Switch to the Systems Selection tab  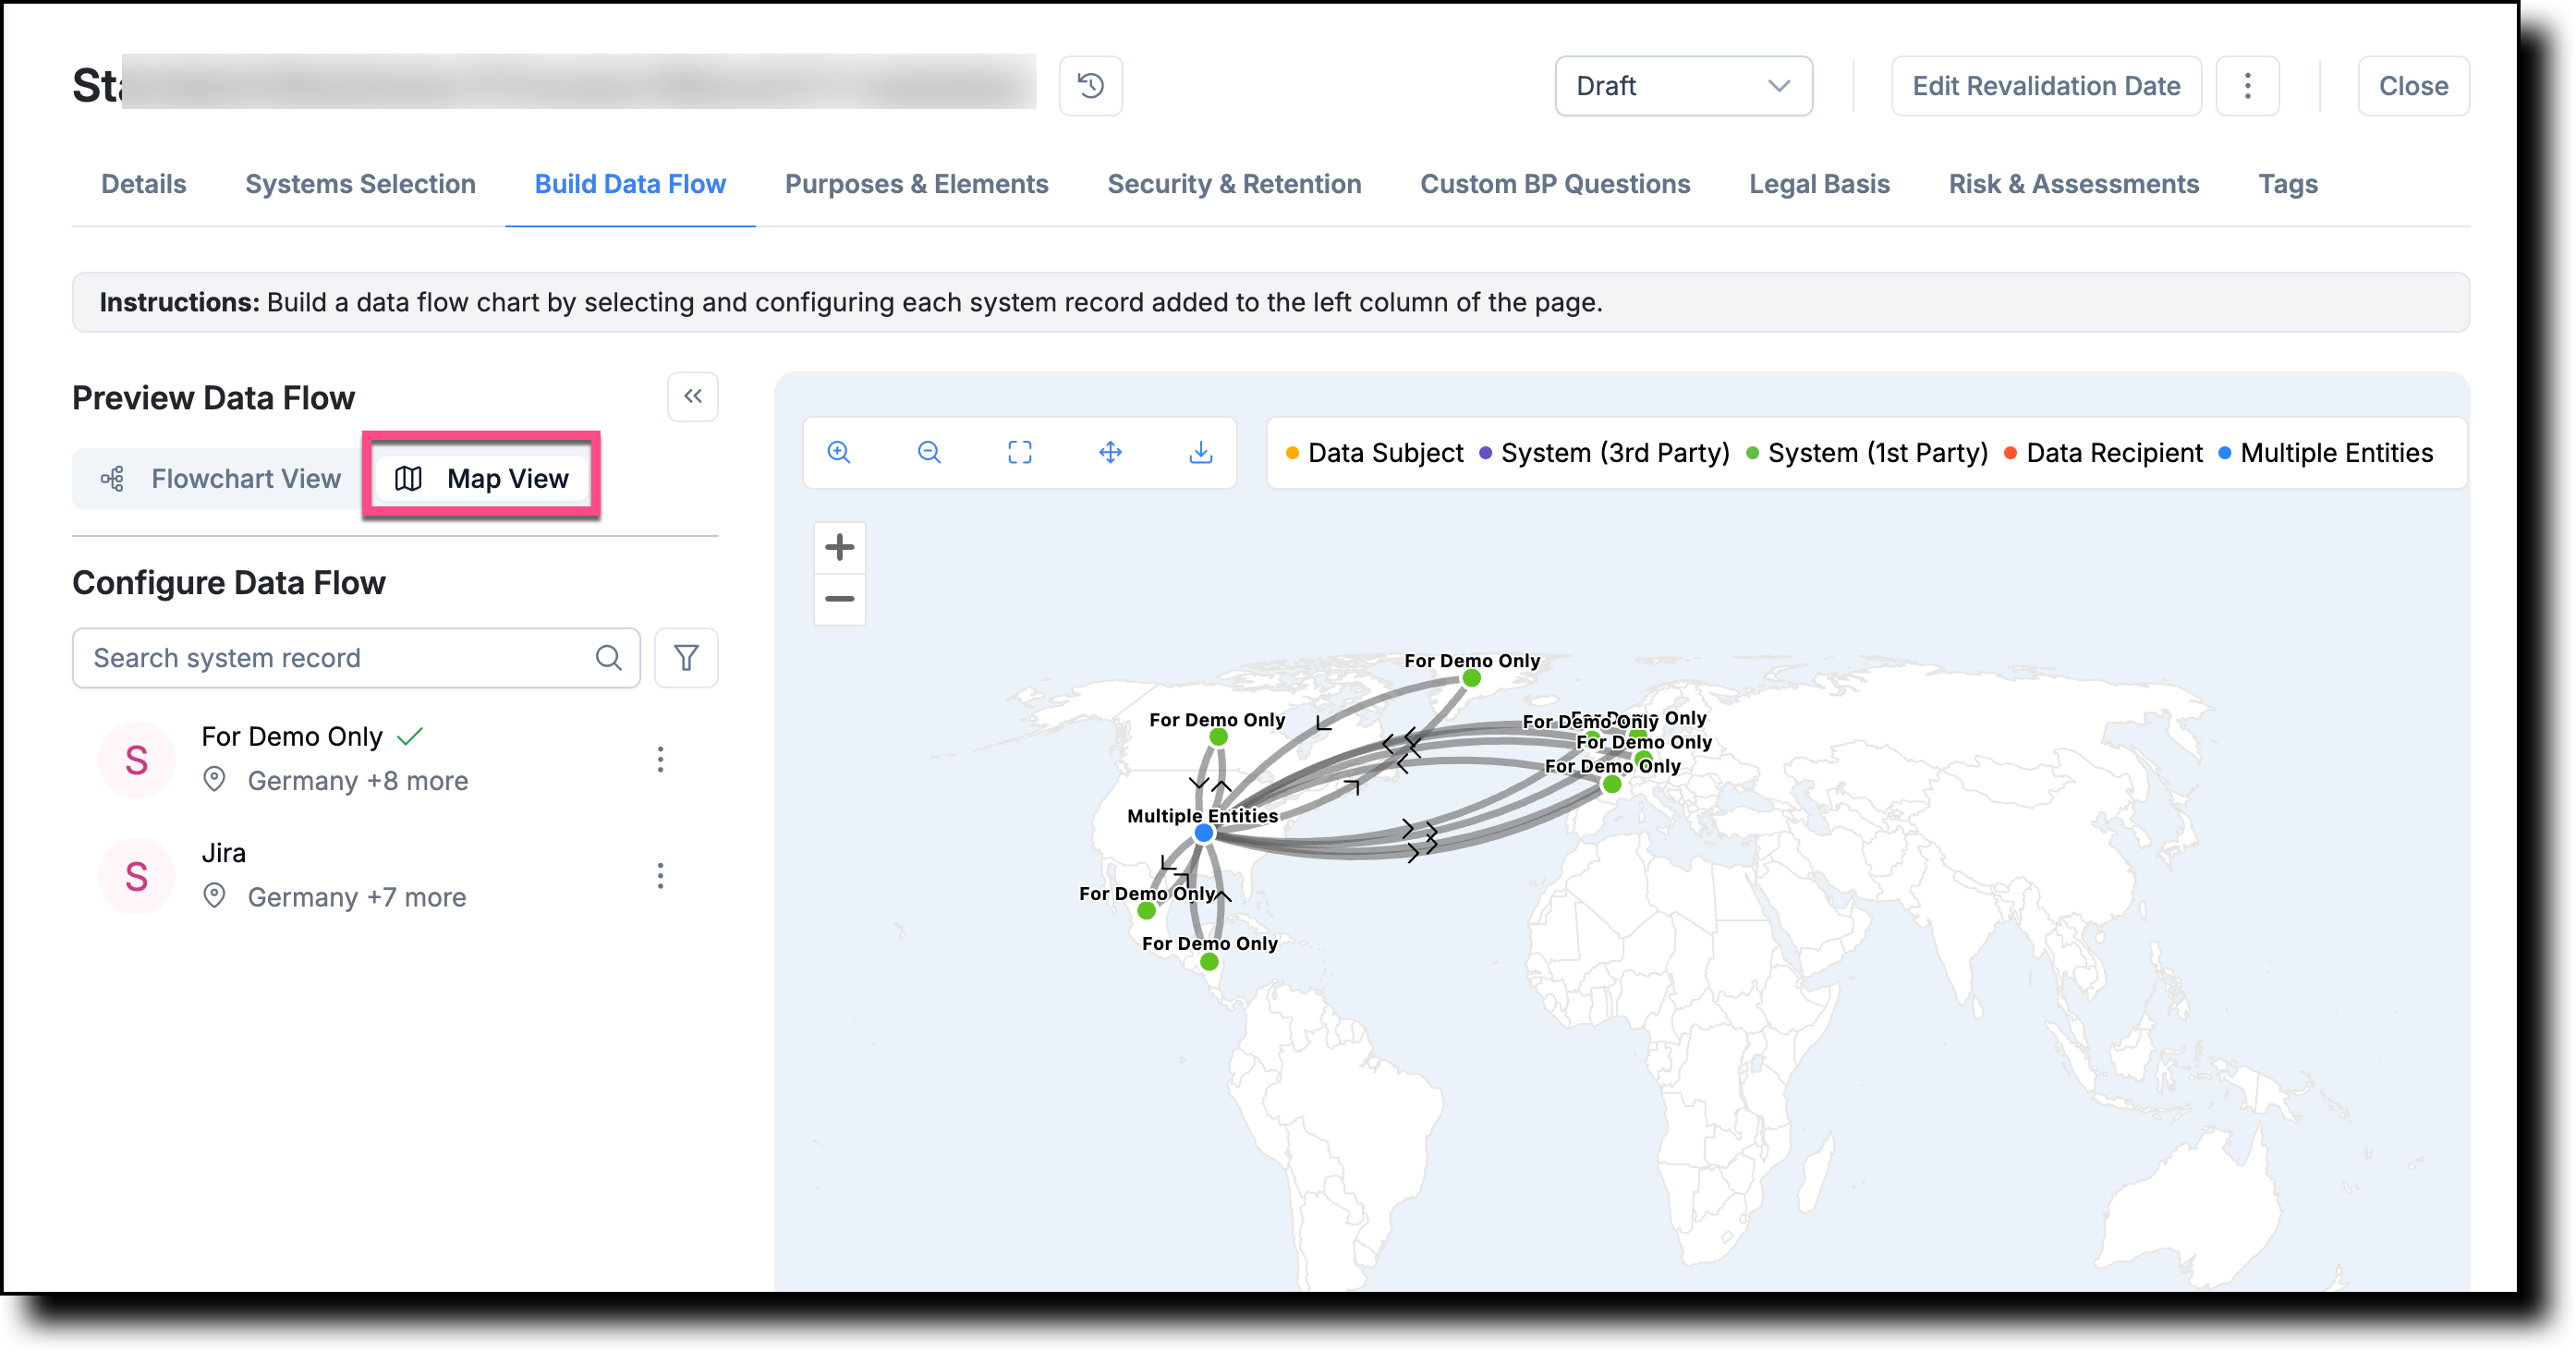(x=360, y=184)
